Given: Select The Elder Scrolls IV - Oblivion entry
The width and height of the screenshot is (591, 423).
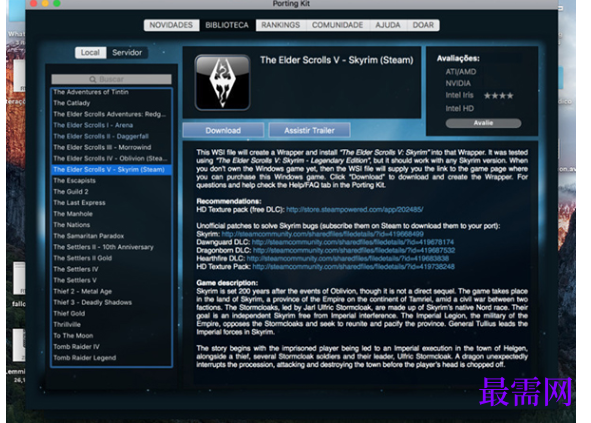Looking at the screenshot, I should click(112, 158).
